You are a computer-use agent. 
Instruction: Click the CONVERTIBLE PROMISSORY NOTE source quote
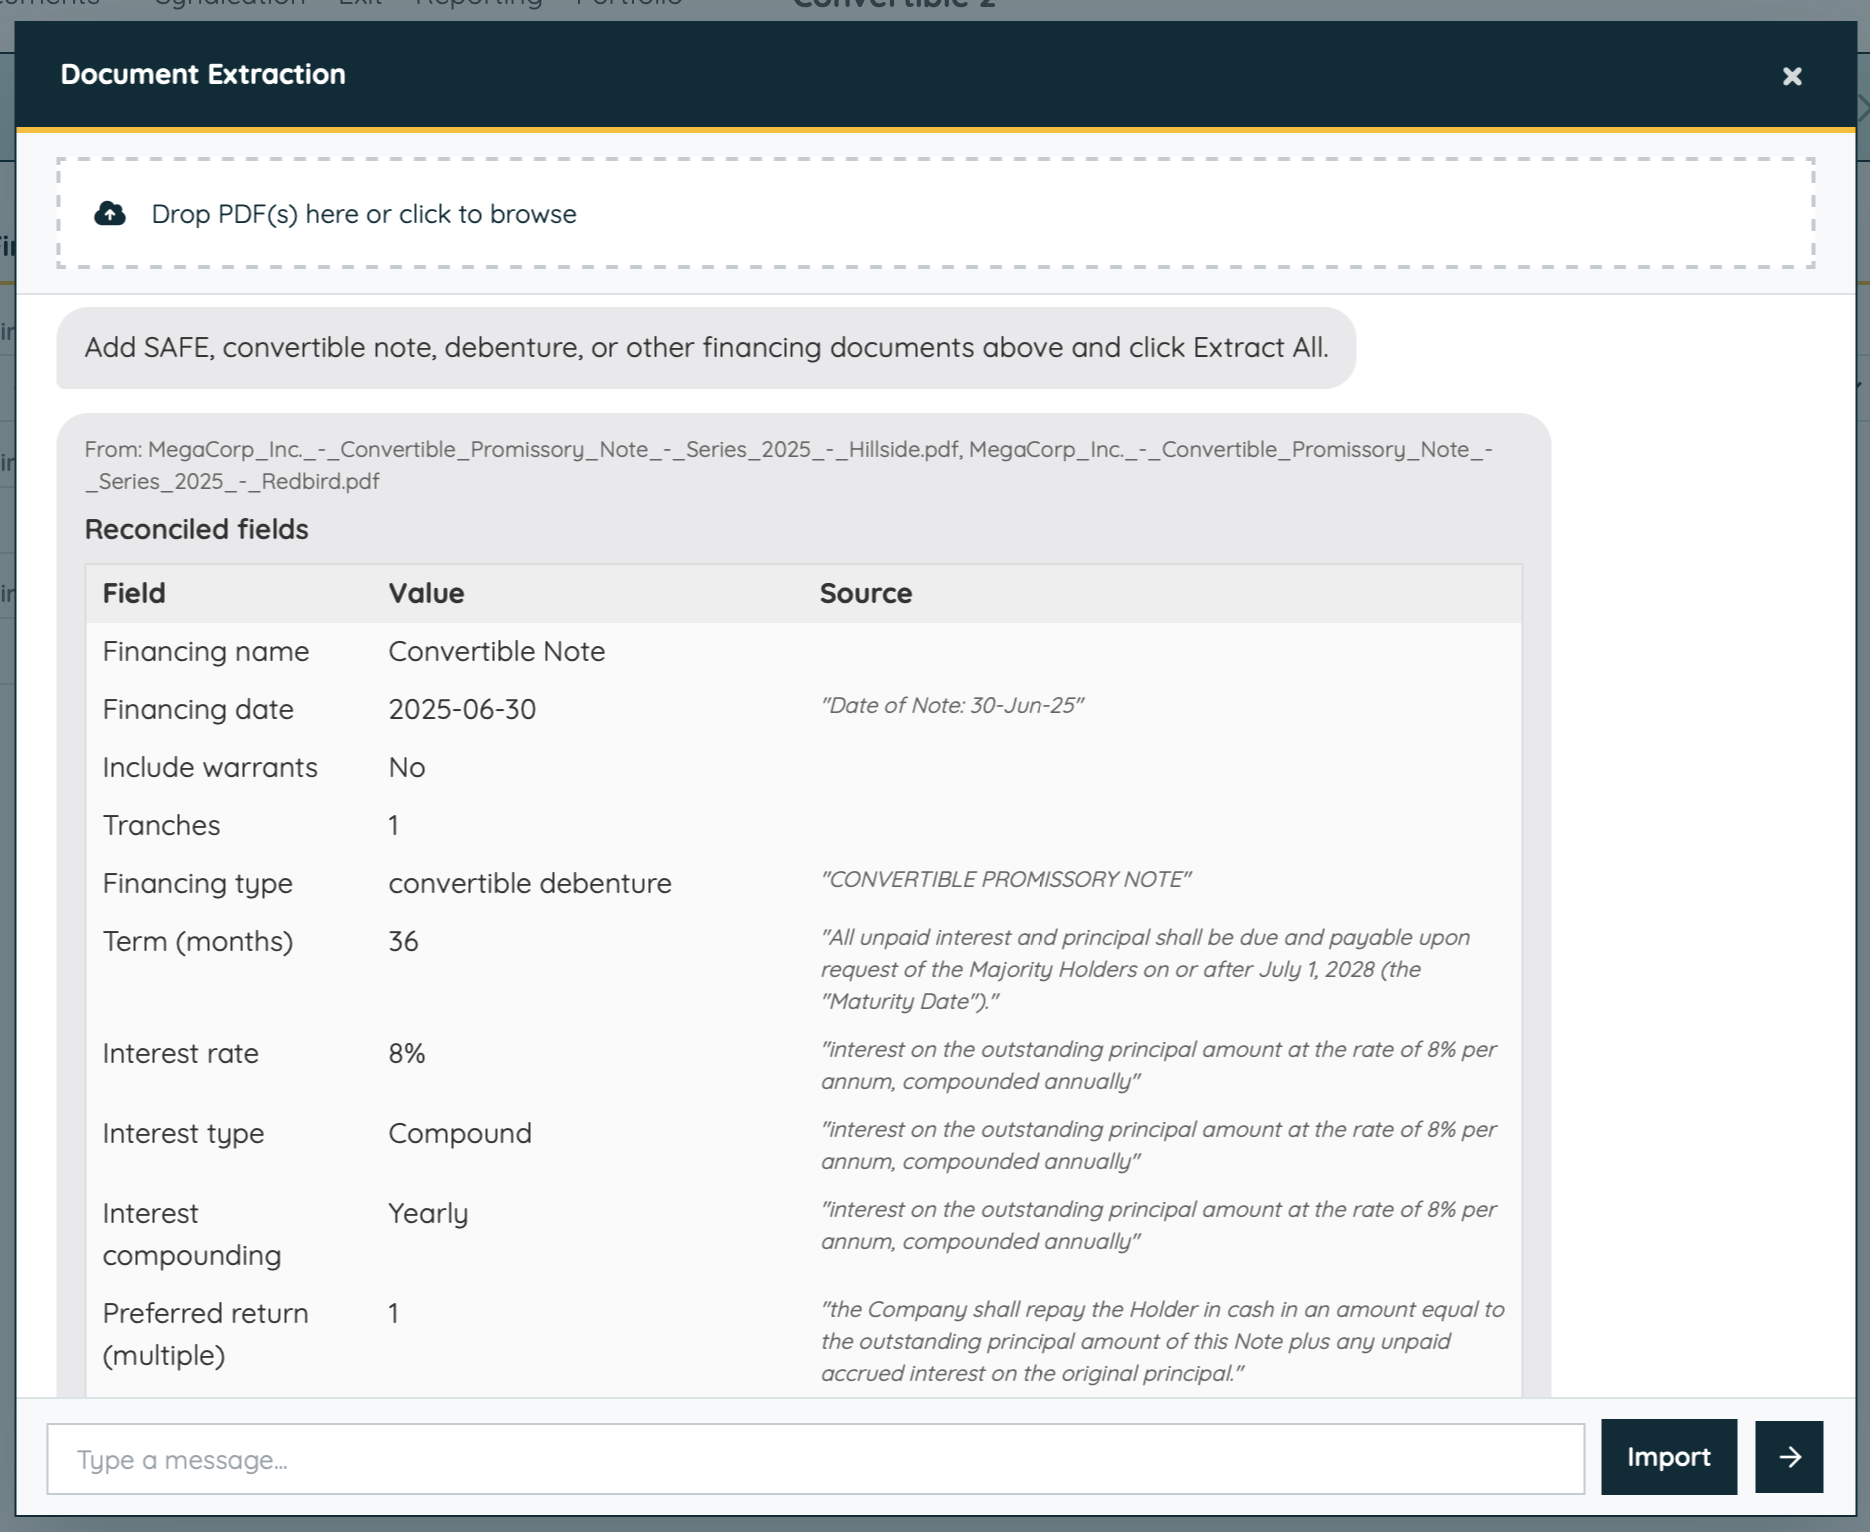(x=1006, y=879)
